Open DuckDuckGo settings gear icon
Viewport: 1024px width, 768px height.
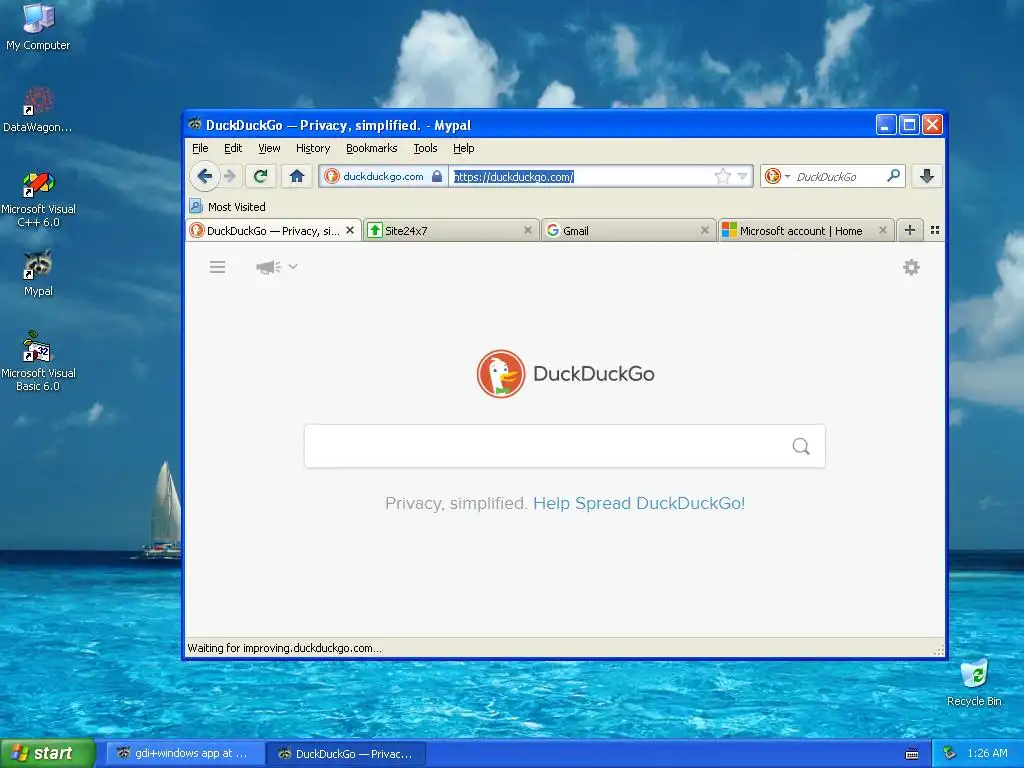tap(911, 267)
